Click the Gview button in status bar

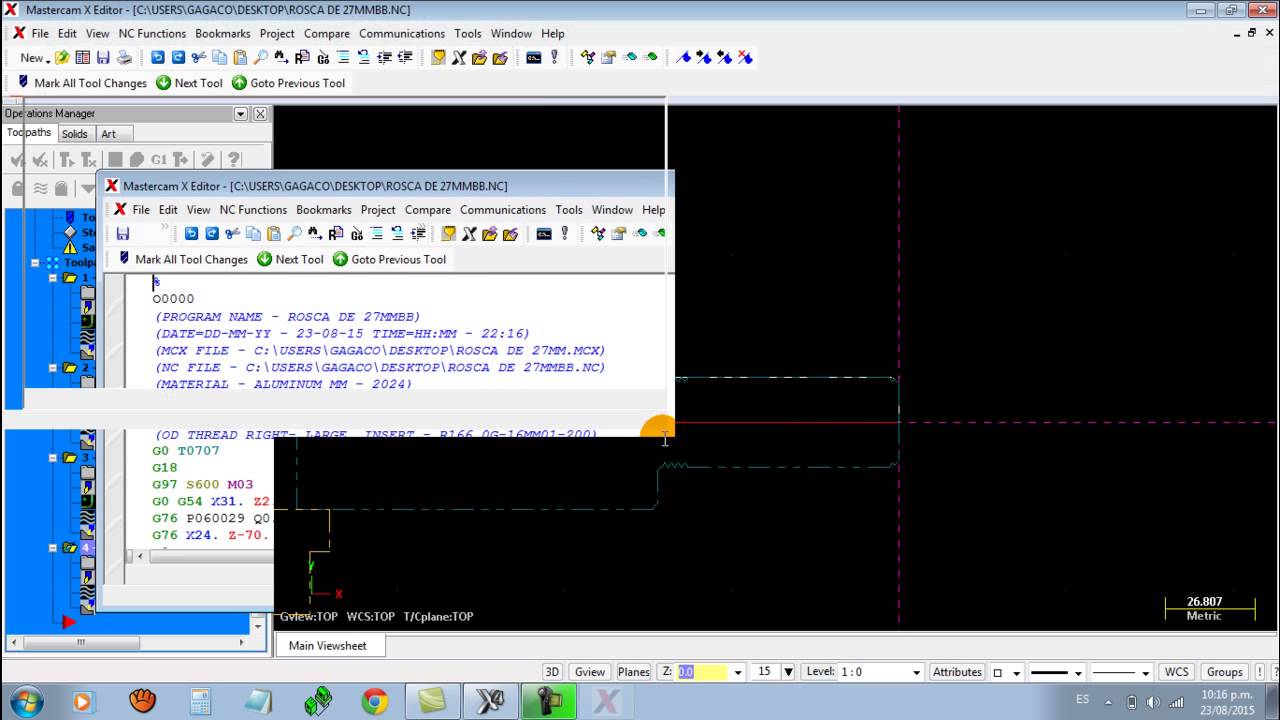[589, 672]
